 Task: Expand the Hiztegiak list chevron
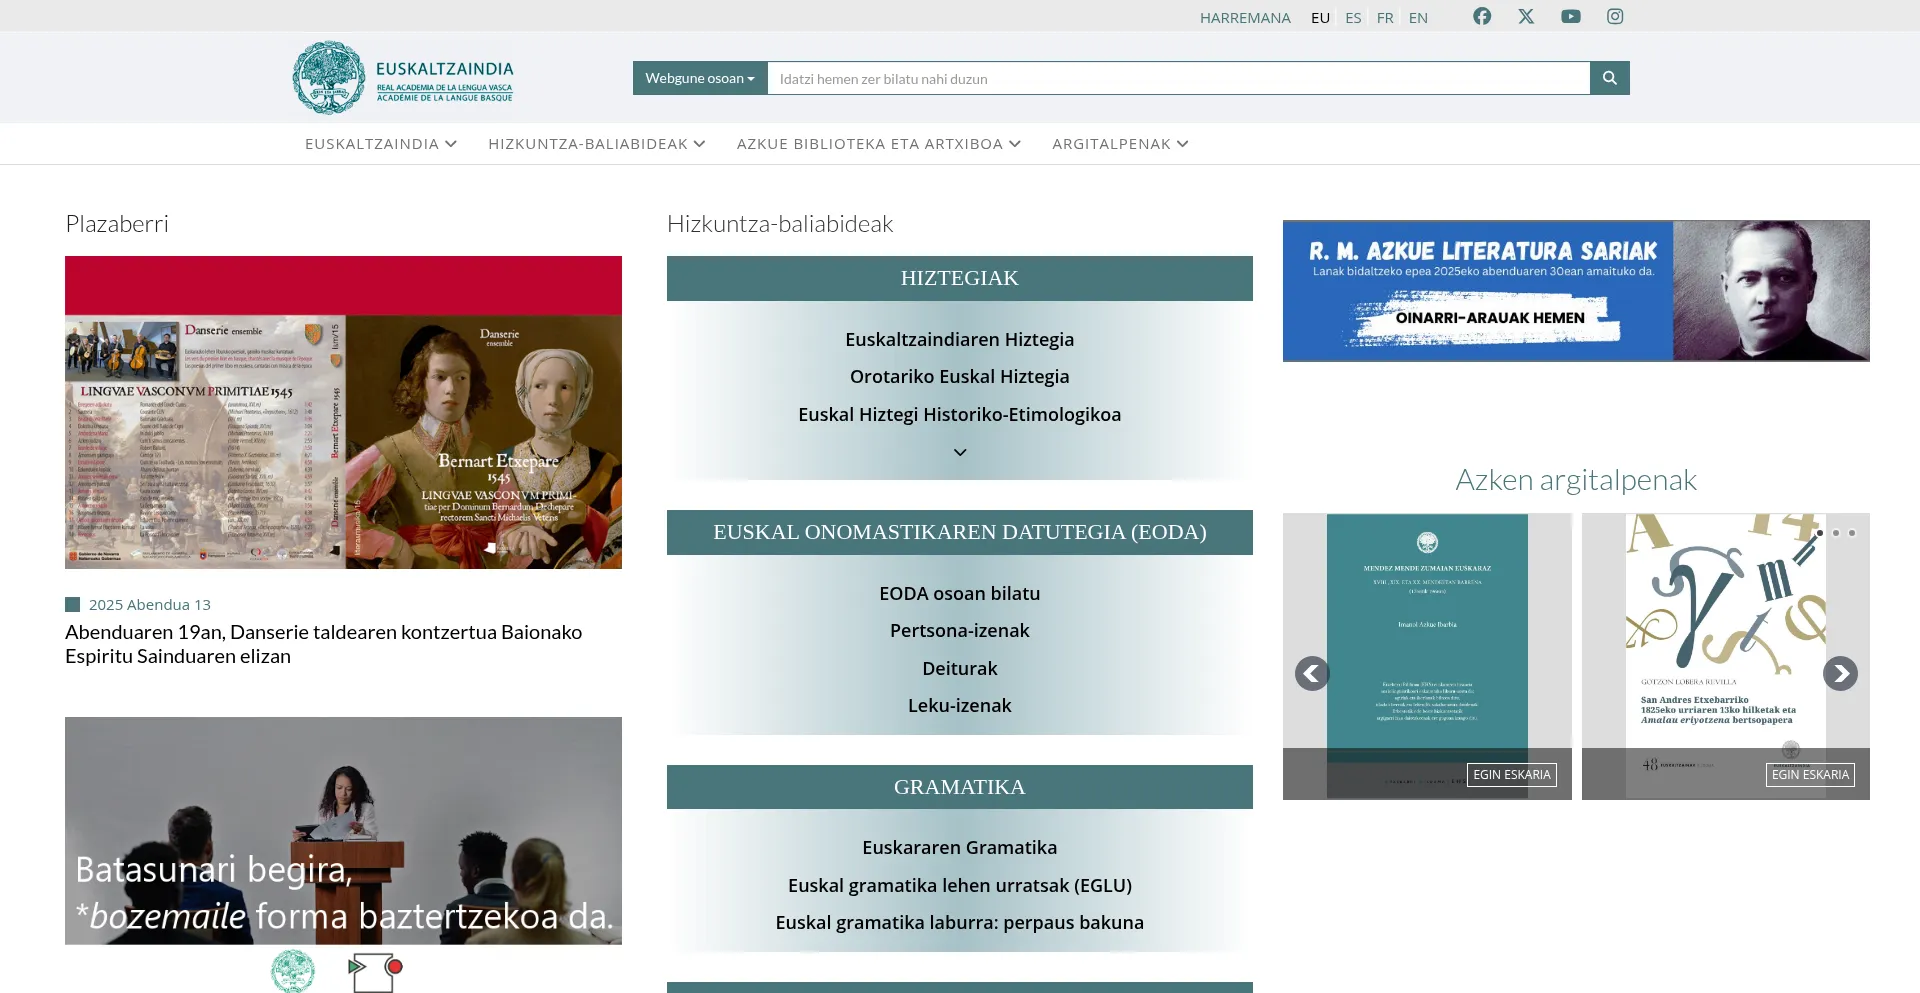pos(960,453)
